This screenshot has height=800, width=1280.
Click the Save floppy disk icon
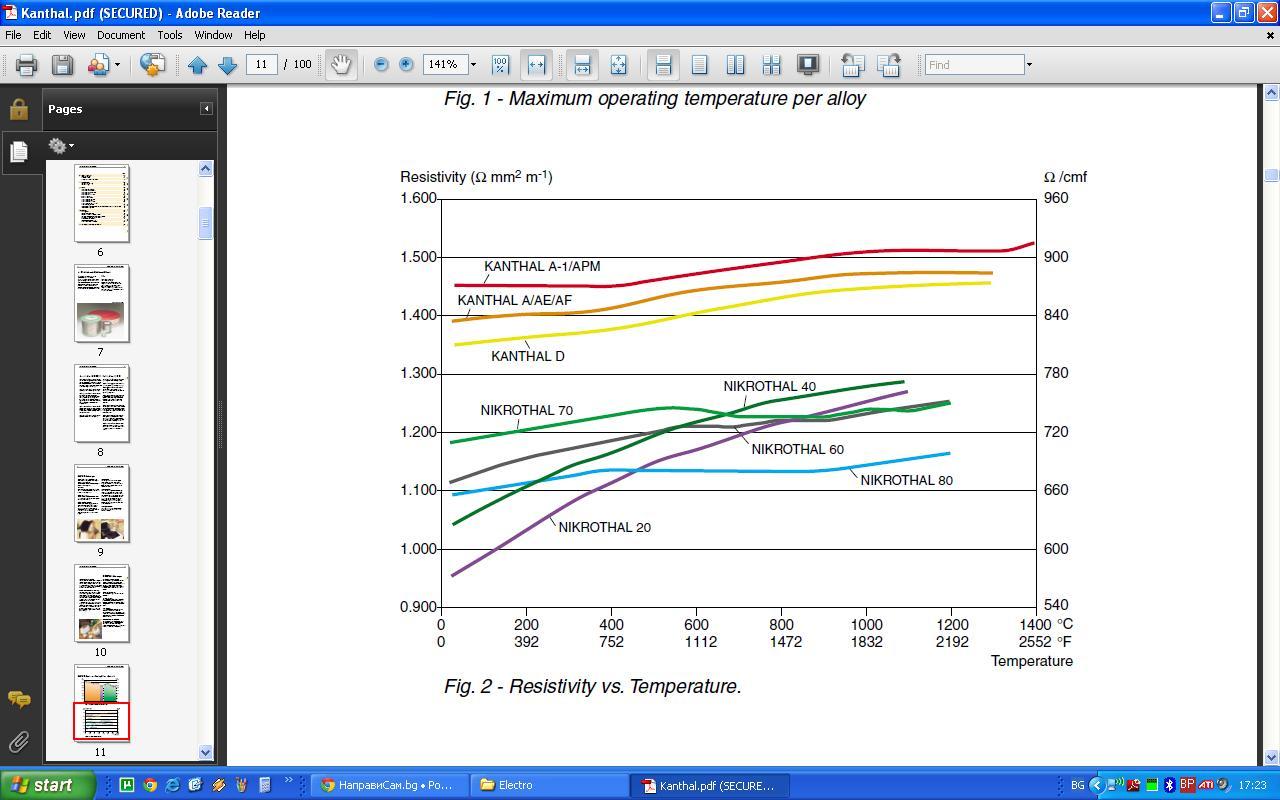point(62,65)
